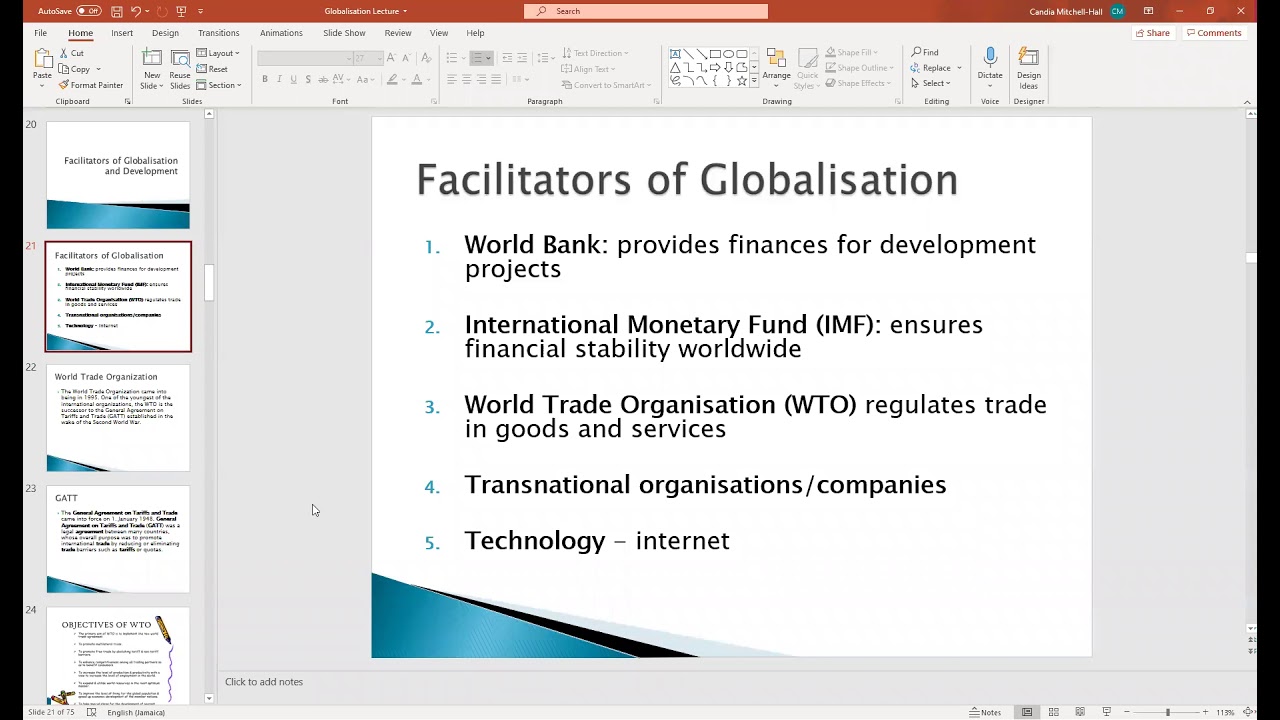Click the Search box

(646, 11)
